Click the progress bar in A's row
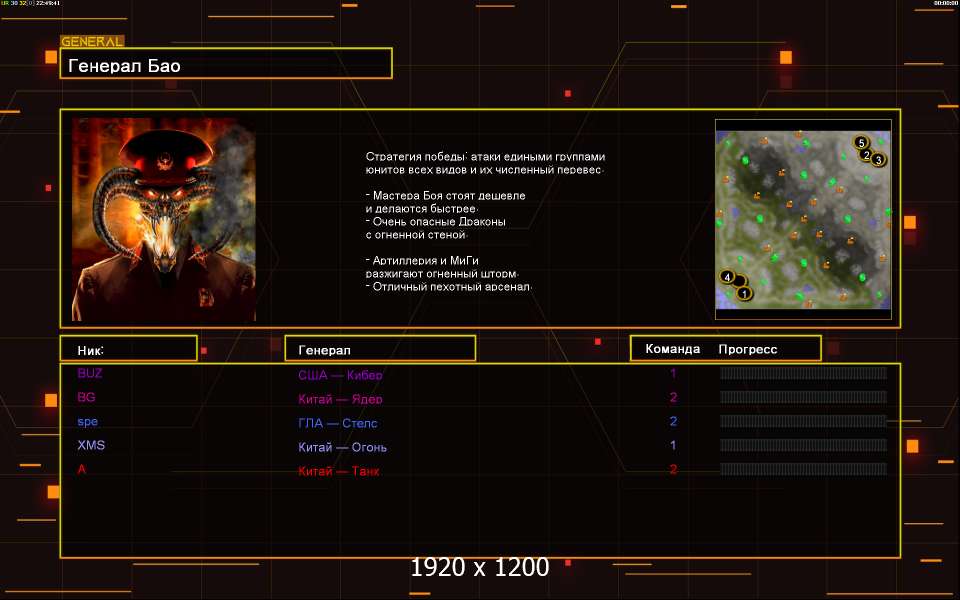Screen dimensions: 960x600 803,470
